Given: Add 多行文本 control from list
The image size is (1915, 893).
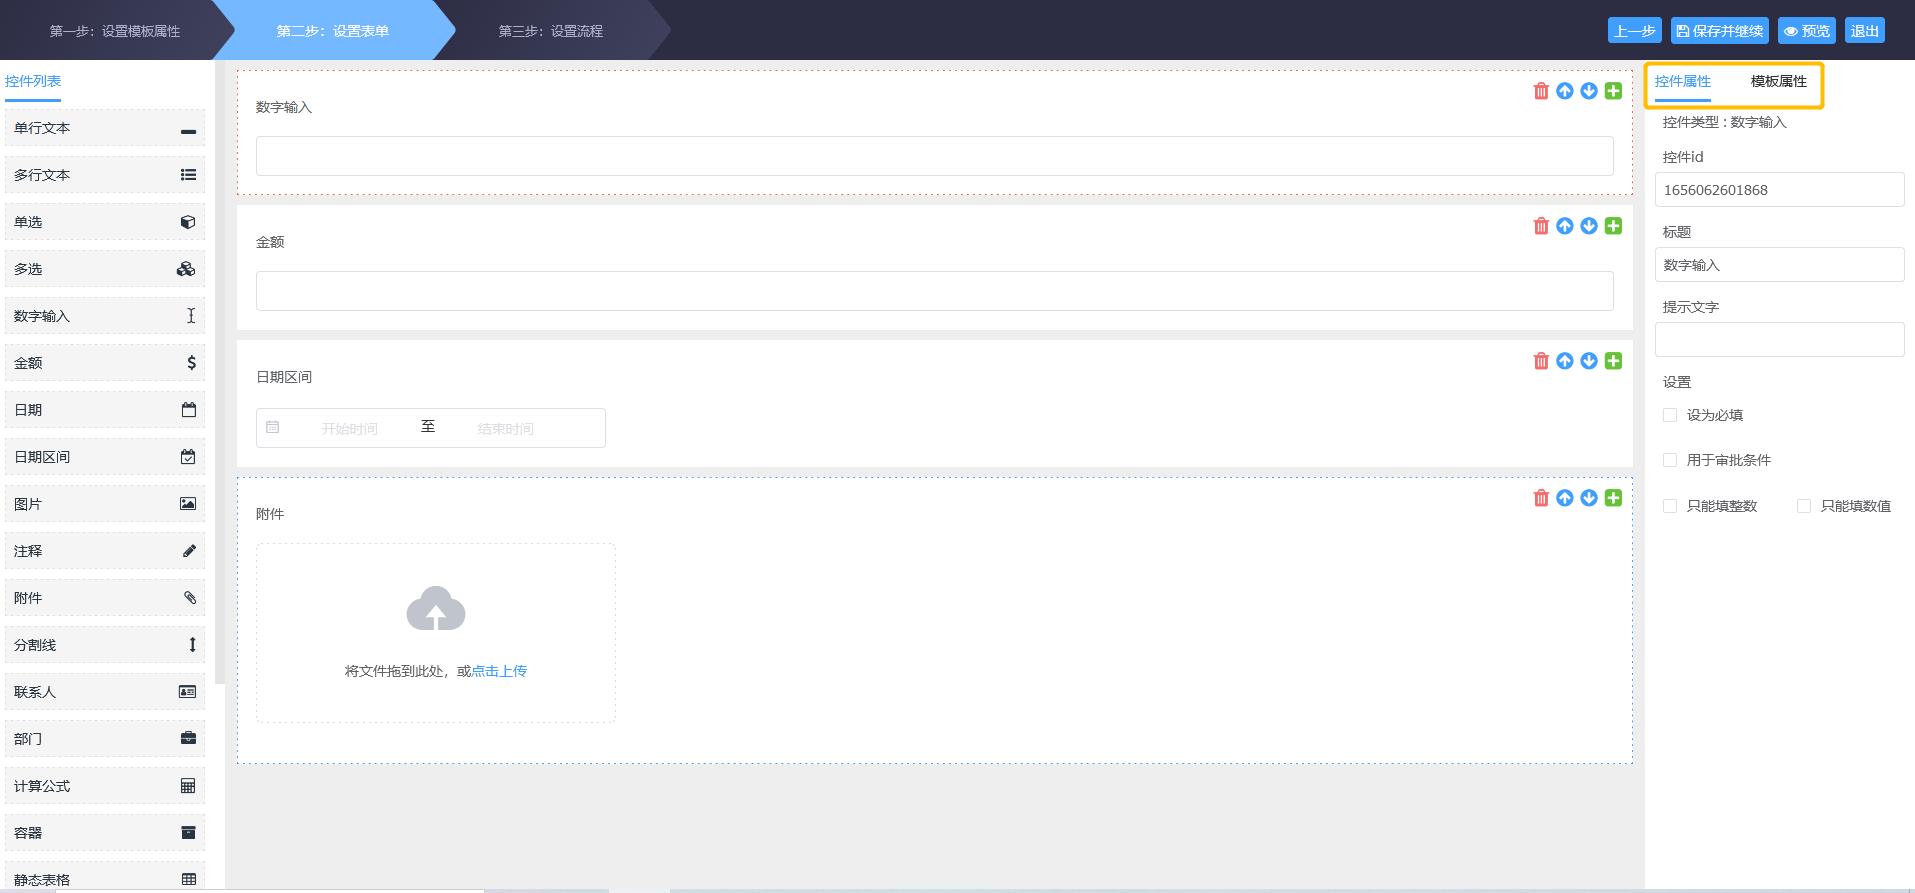Looking at the screenshot, I should (105, 175).
